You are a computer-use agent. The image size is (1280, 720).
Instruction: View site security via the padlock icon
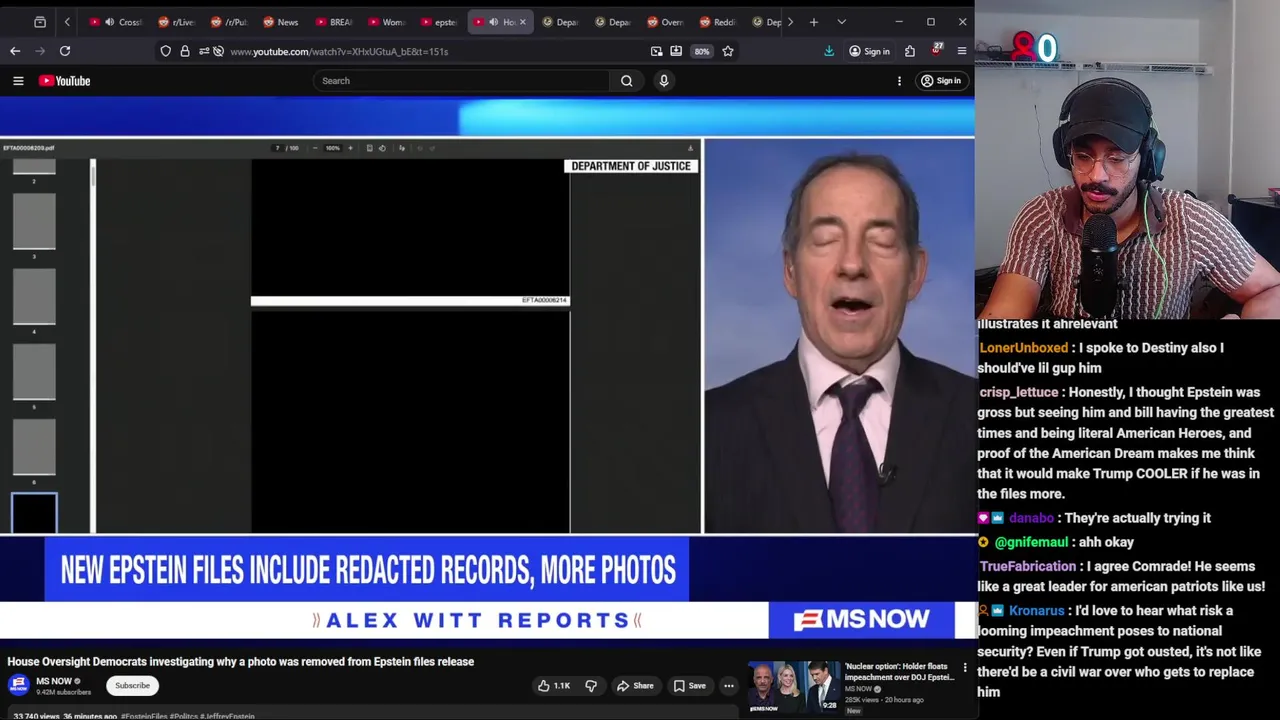[x=185, y=51]
